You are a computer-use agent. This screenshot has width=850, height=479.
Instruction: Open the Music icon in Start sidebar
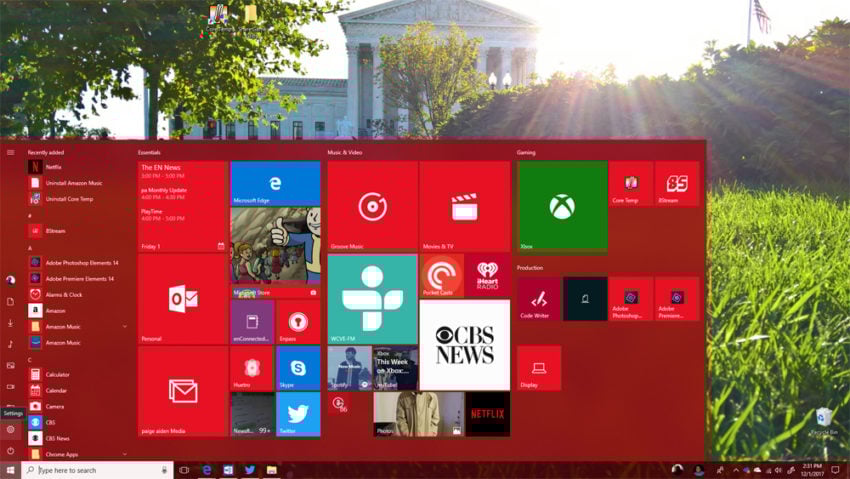pos(10,344)
